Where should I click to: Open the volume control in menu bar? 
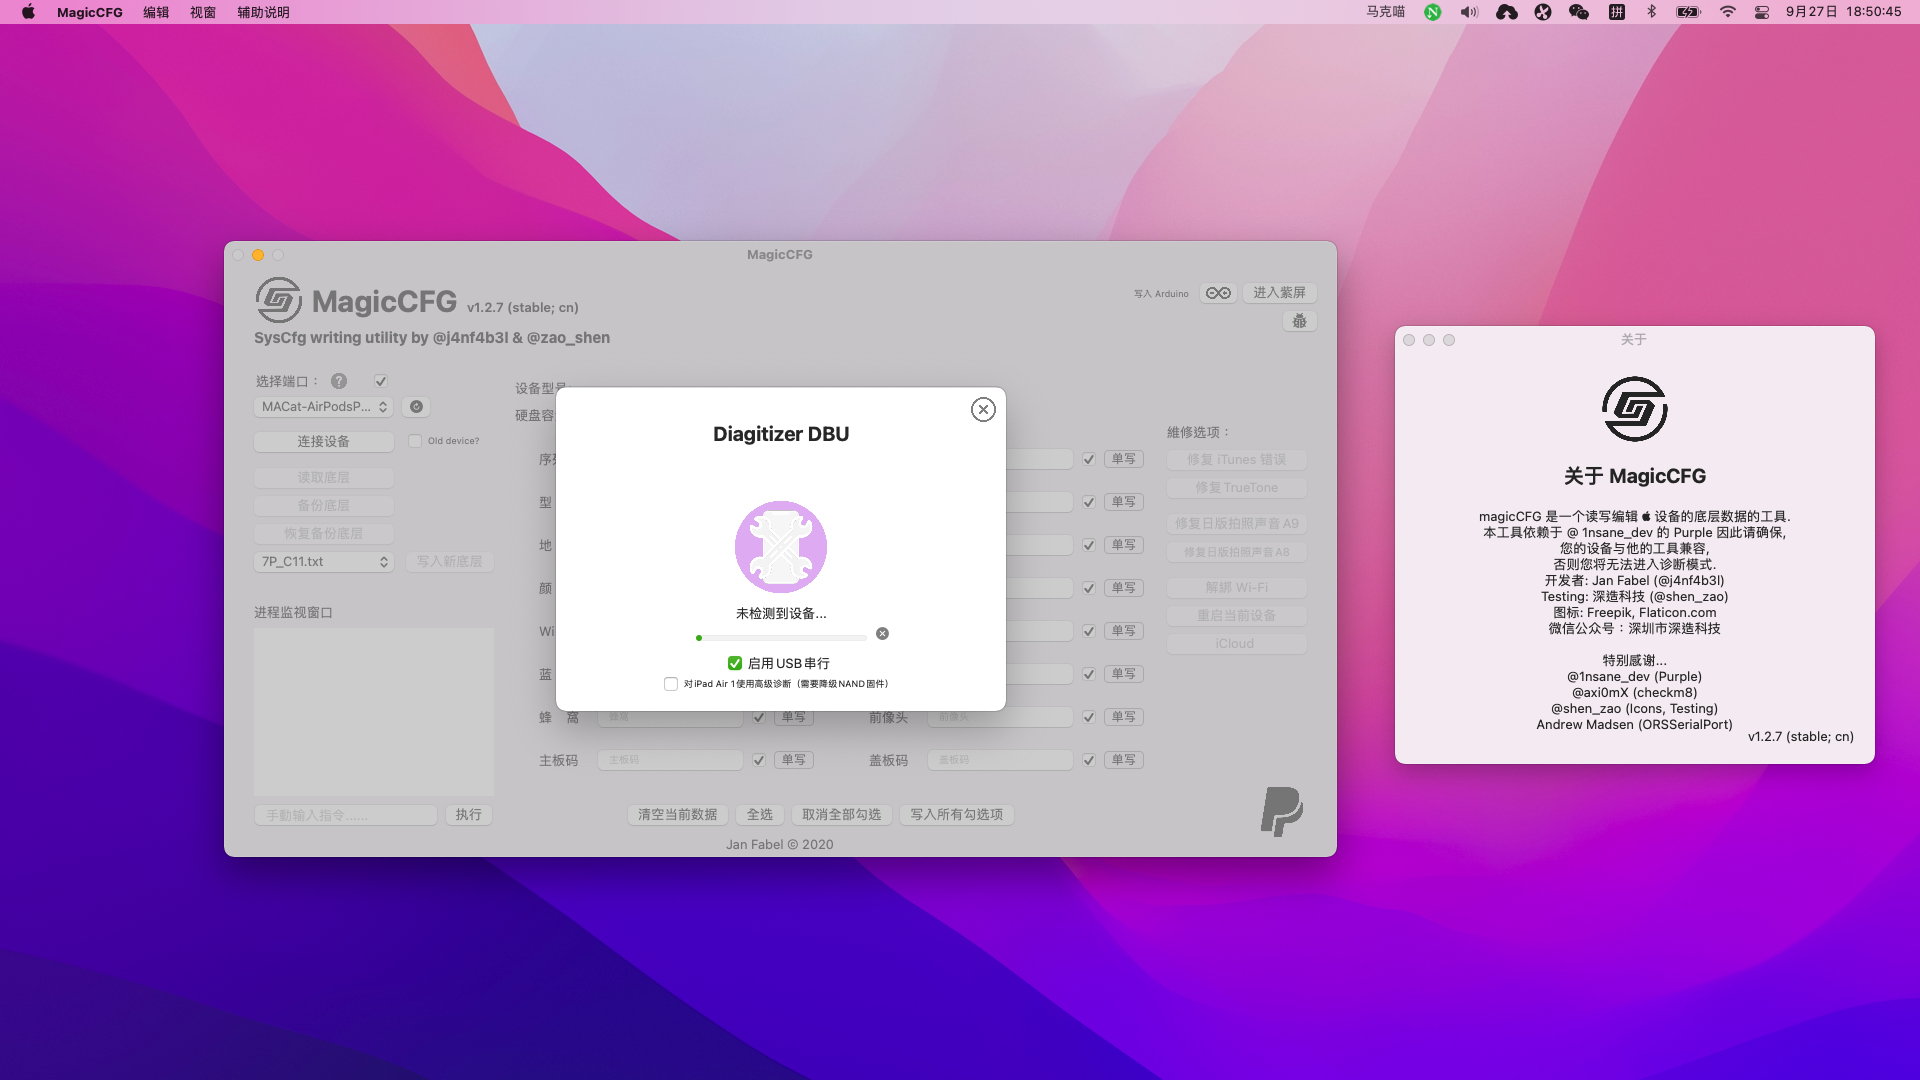coord(1469,12)
